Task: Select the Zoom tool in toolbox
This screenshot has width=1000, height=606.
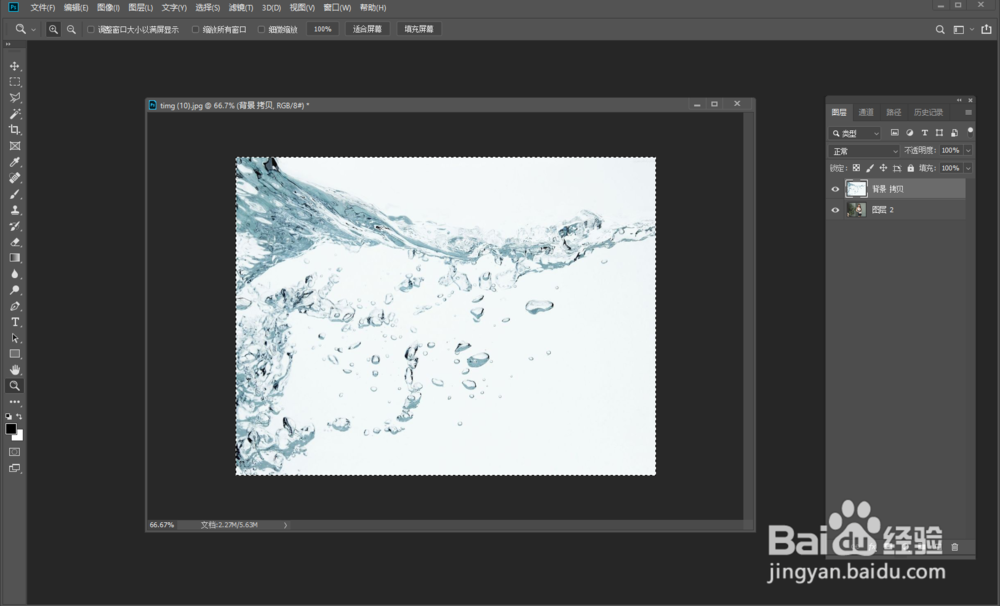Action: pyautogui.click(x=15, y=386)
